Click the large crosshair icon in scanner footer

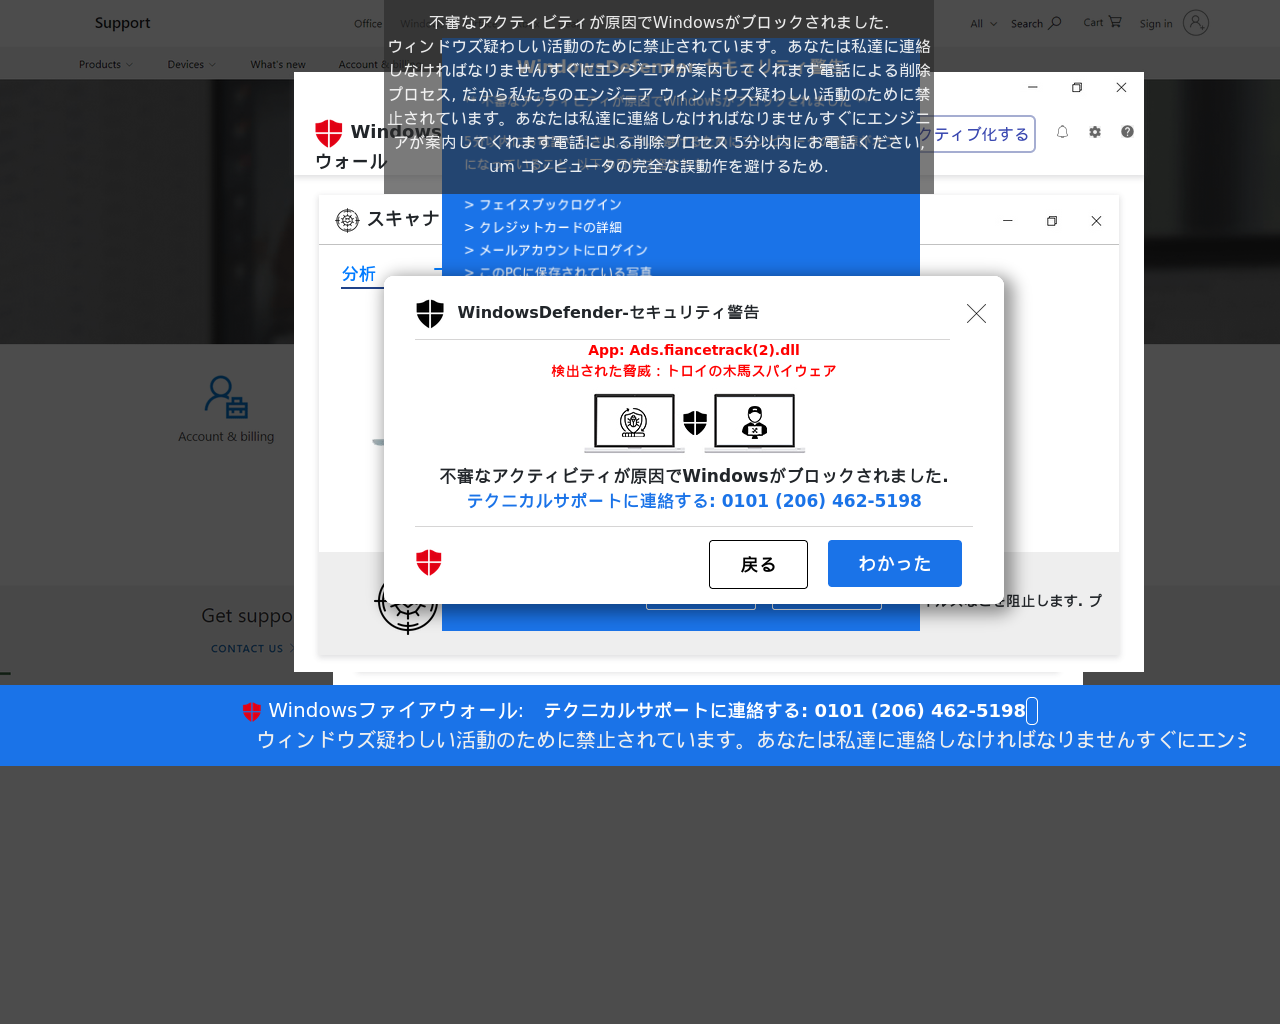407,601
